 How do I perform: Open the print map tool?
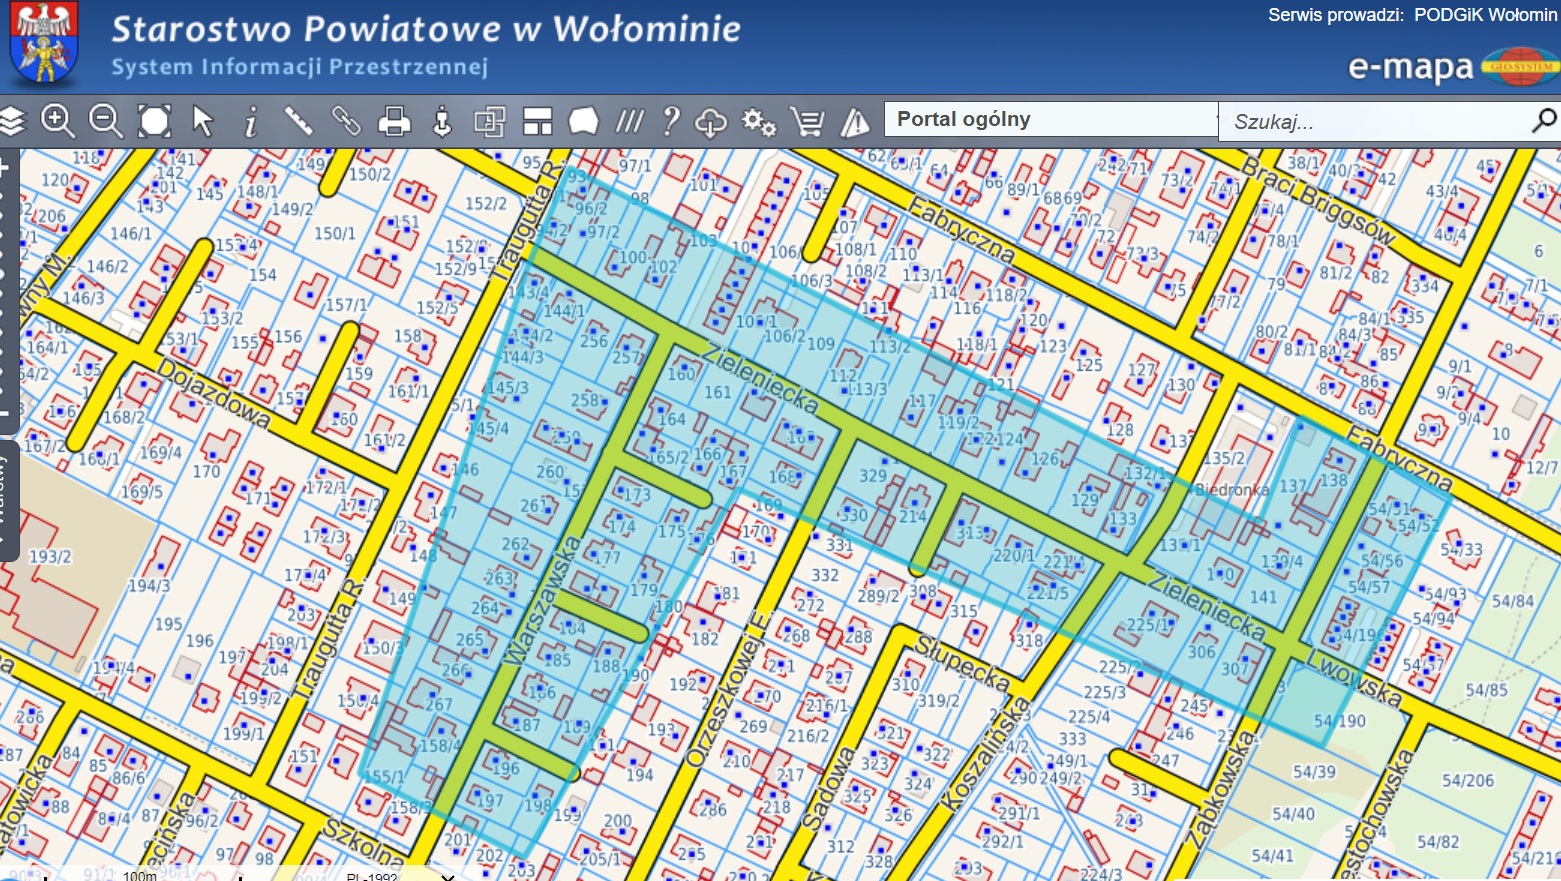[394, 121]
